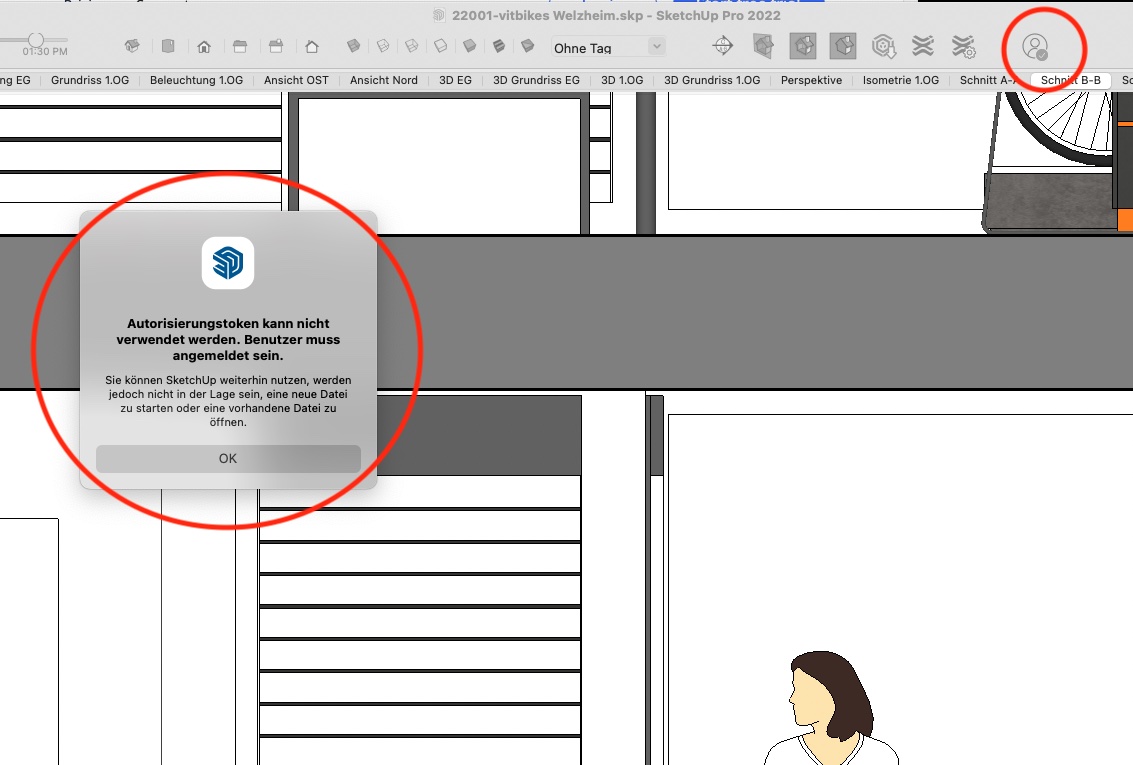The image size is (1133, 765).
Task: Toggle Display Section Cuts
Action: pyautogui.click(x=803, y=46)
